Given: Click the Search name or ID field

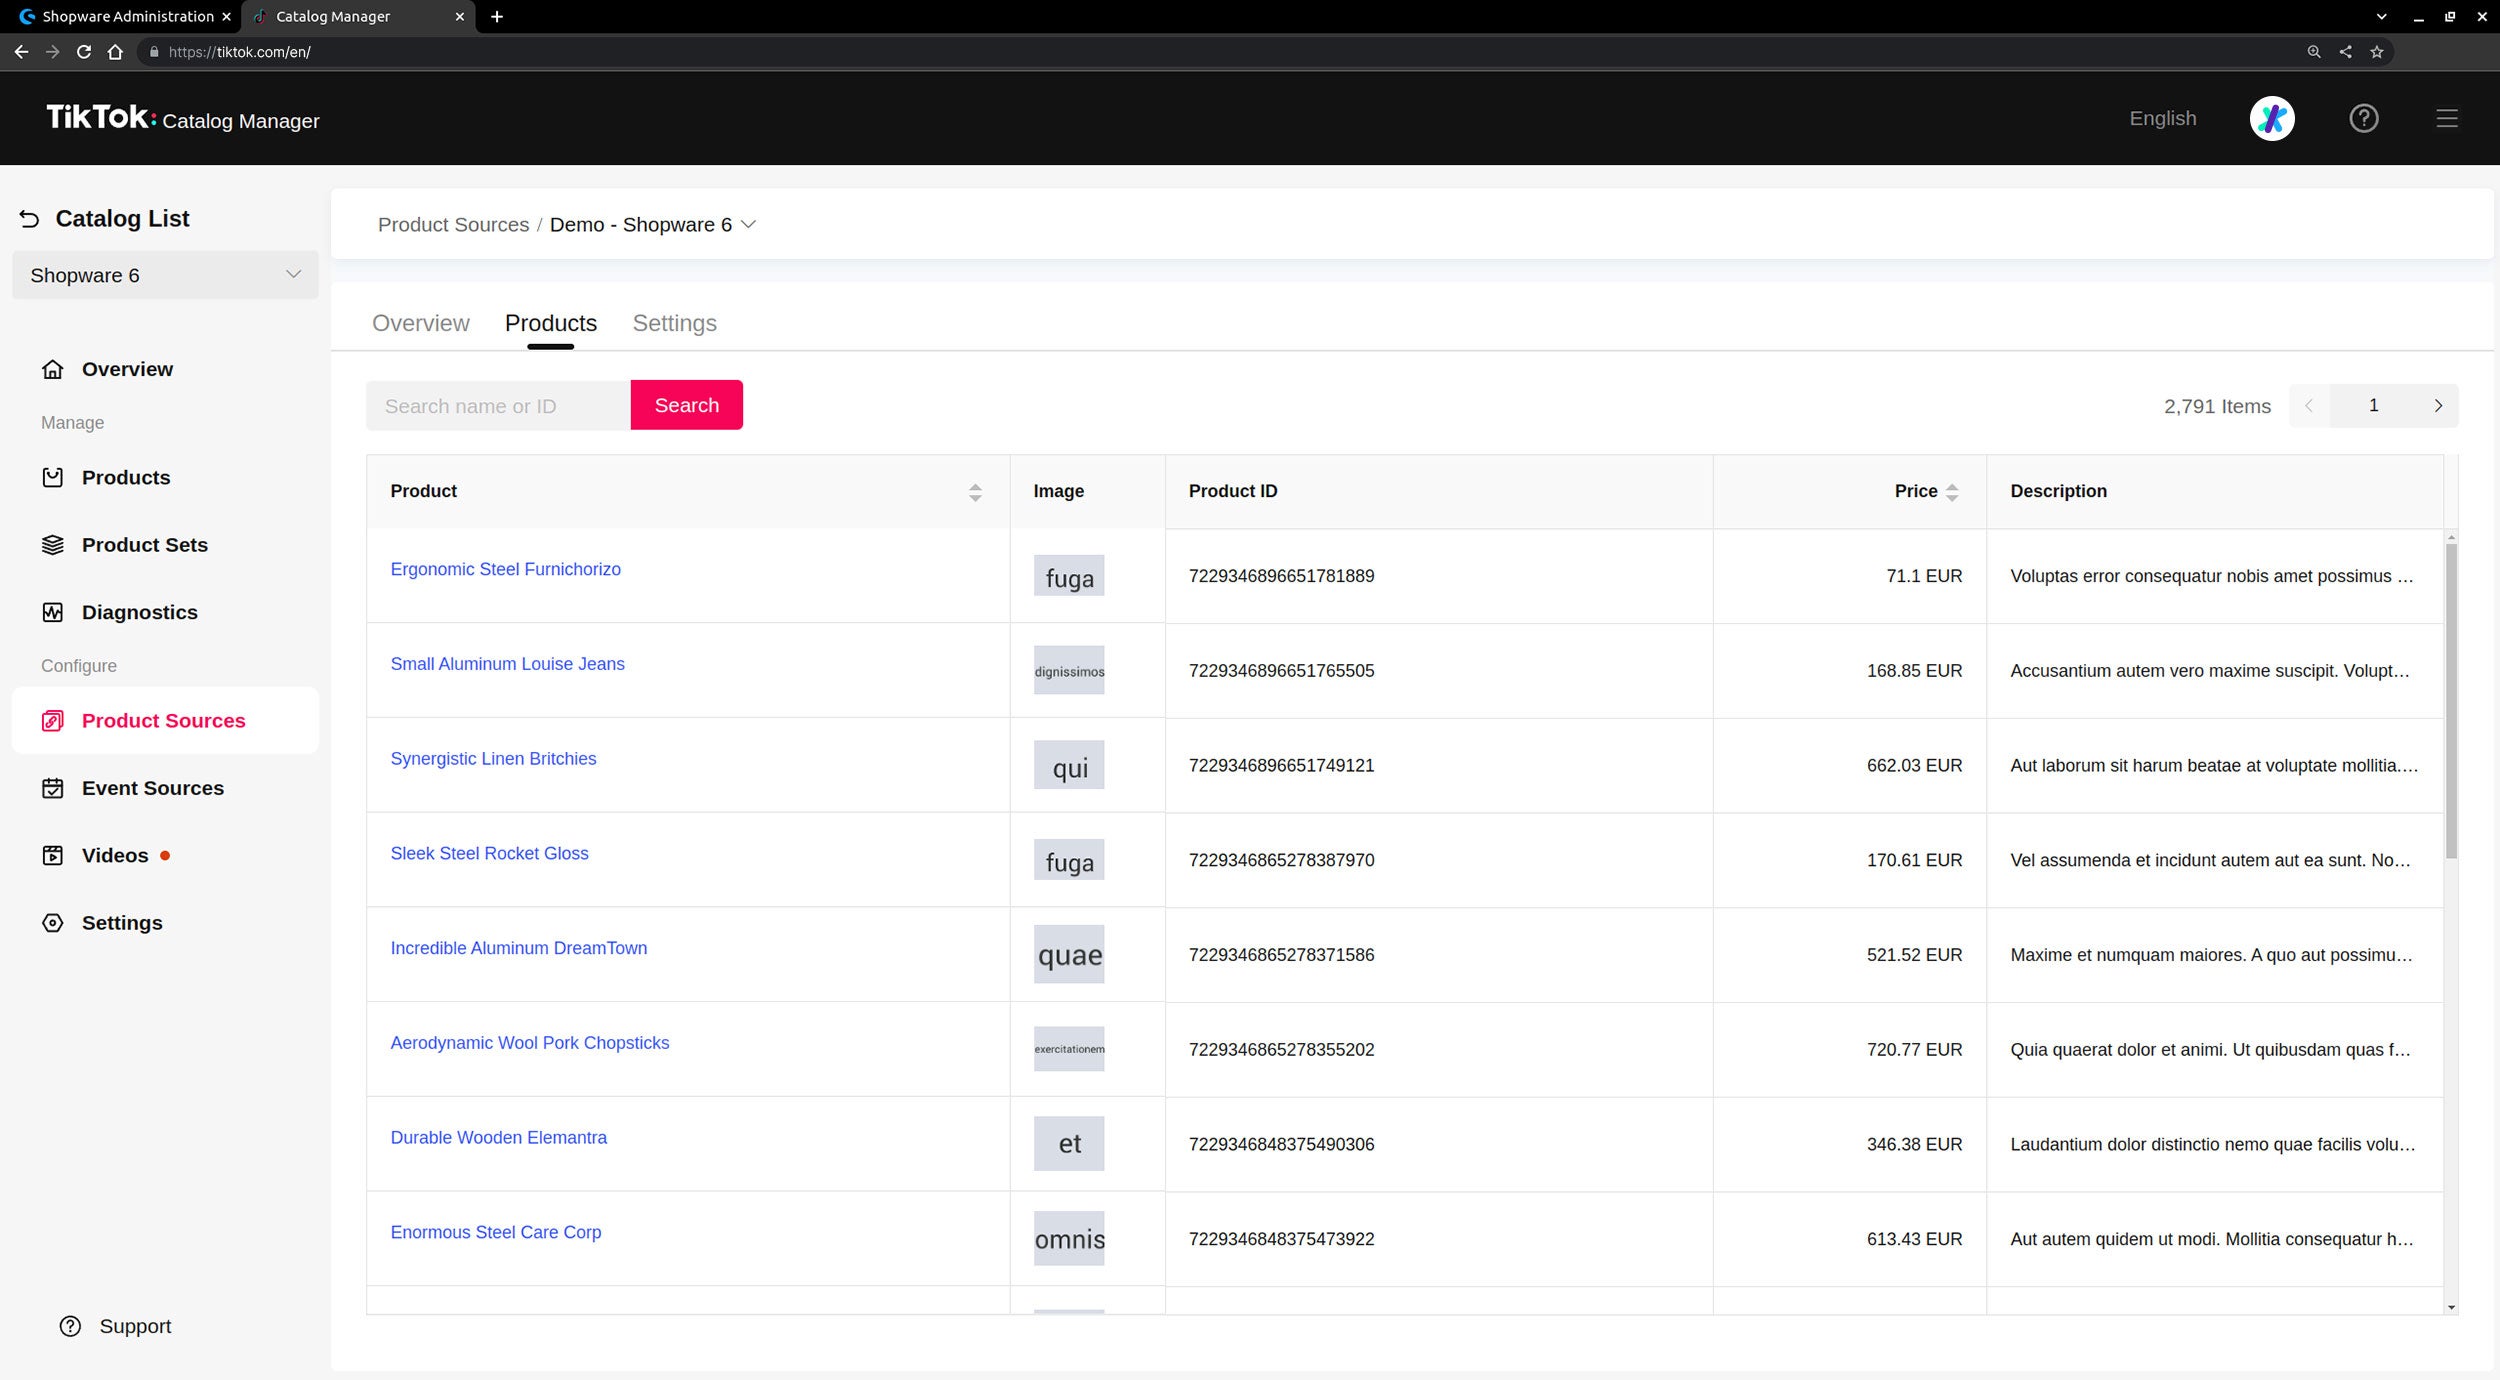Looking at the screenshot, I should pos(498,405).
